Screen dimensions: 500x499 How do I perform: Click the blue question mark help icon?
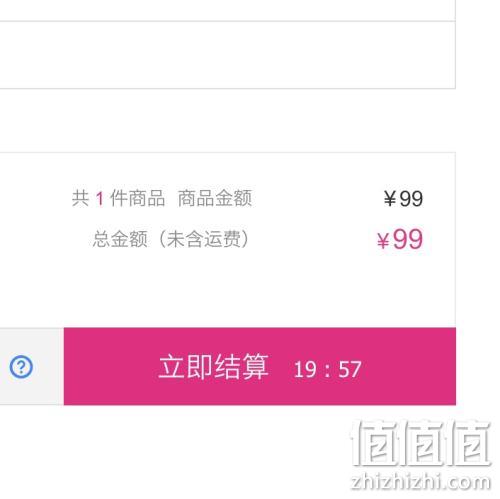[21, 367]
